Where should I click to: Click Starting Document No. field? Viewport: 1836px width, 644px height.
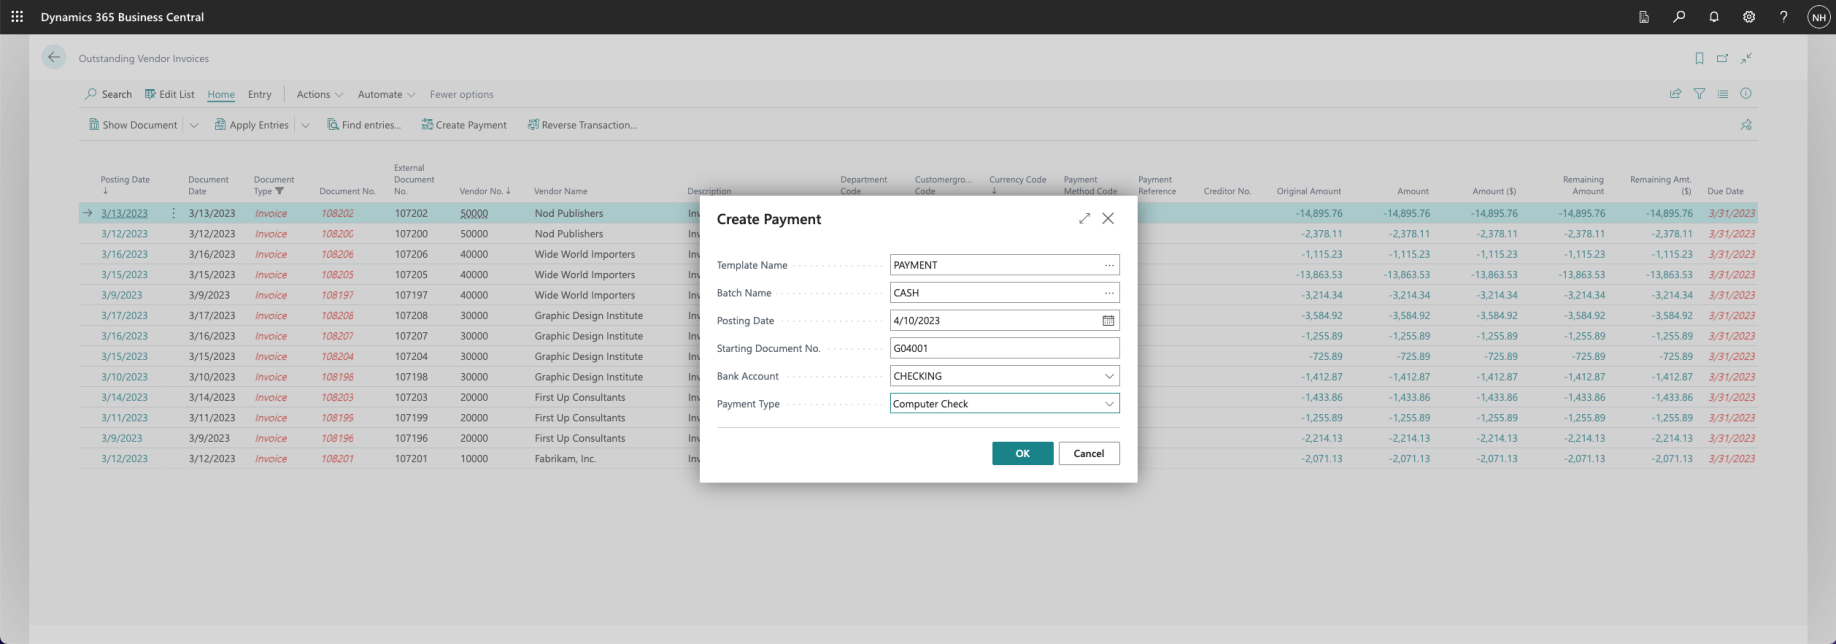pos(1004,348)
